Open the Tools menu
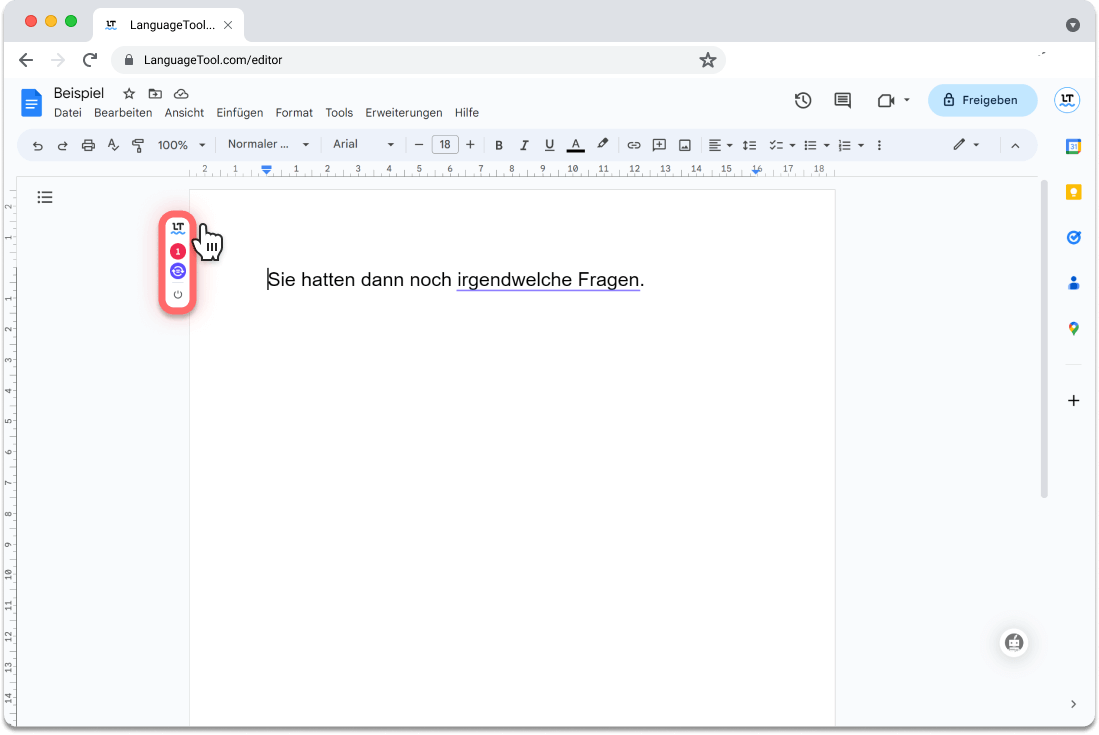Screen dimensions: 1099x735 click(339, 113)
